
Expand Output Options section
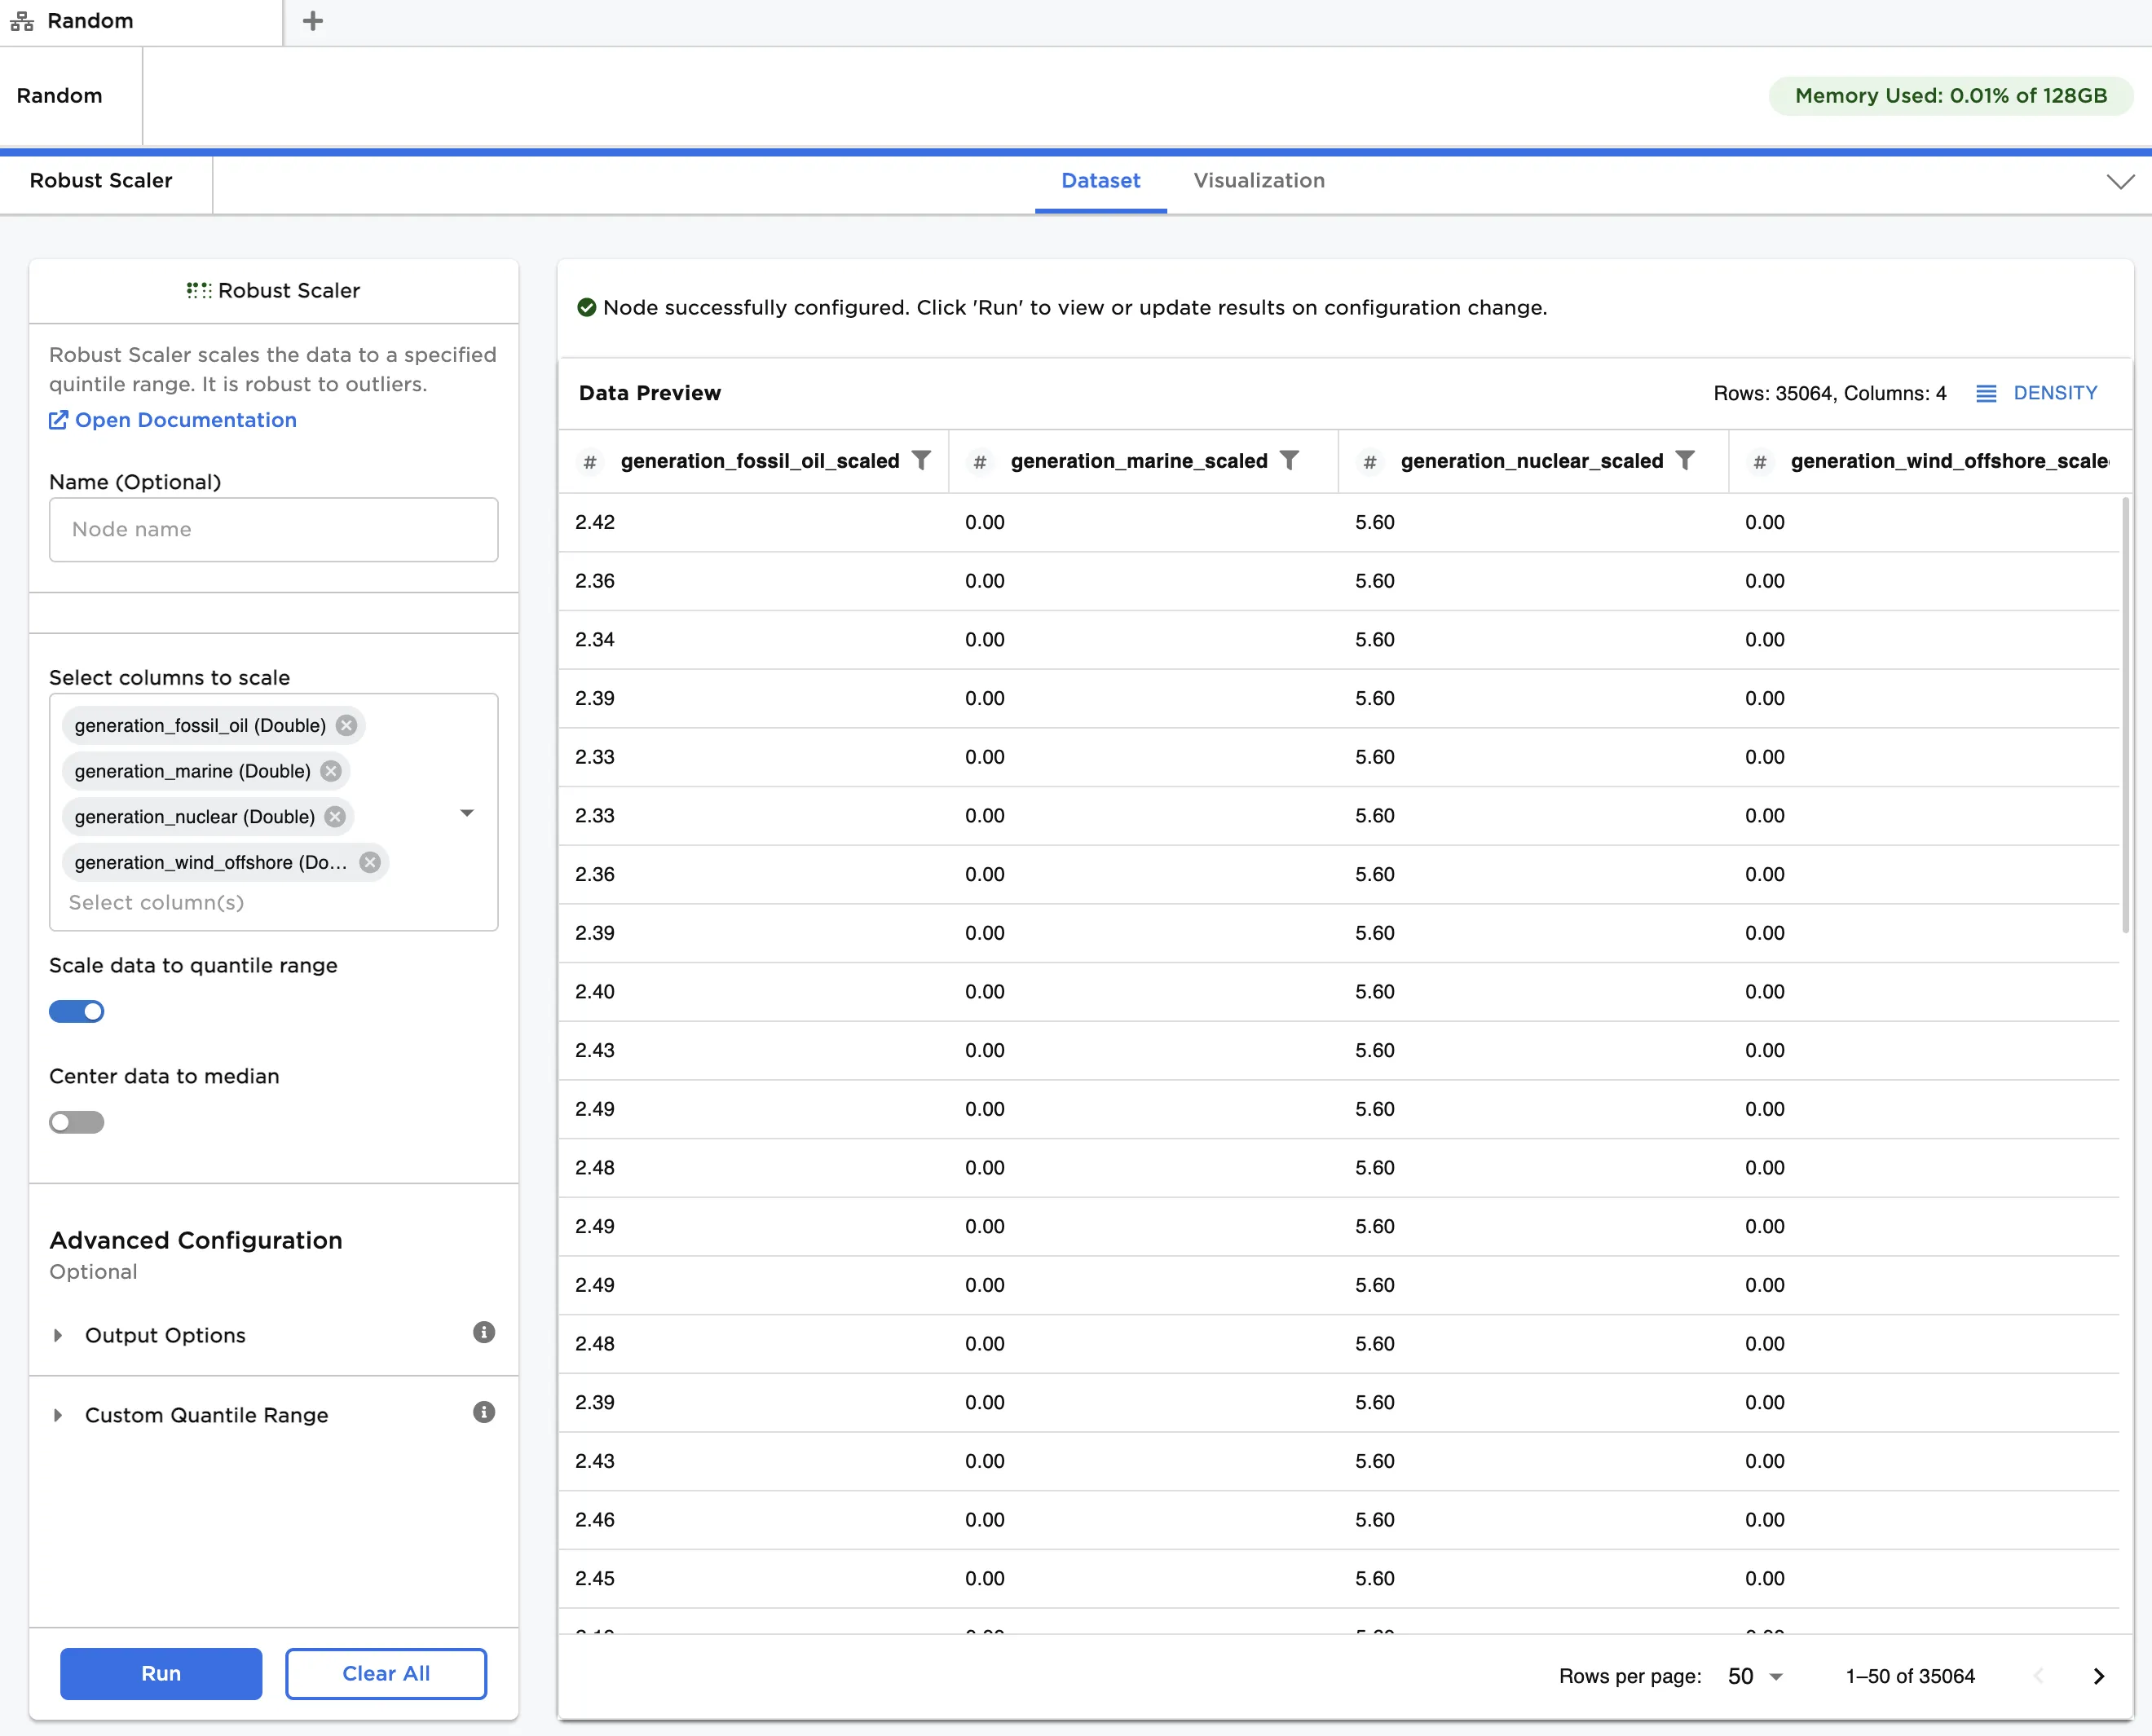point(165,1335)
